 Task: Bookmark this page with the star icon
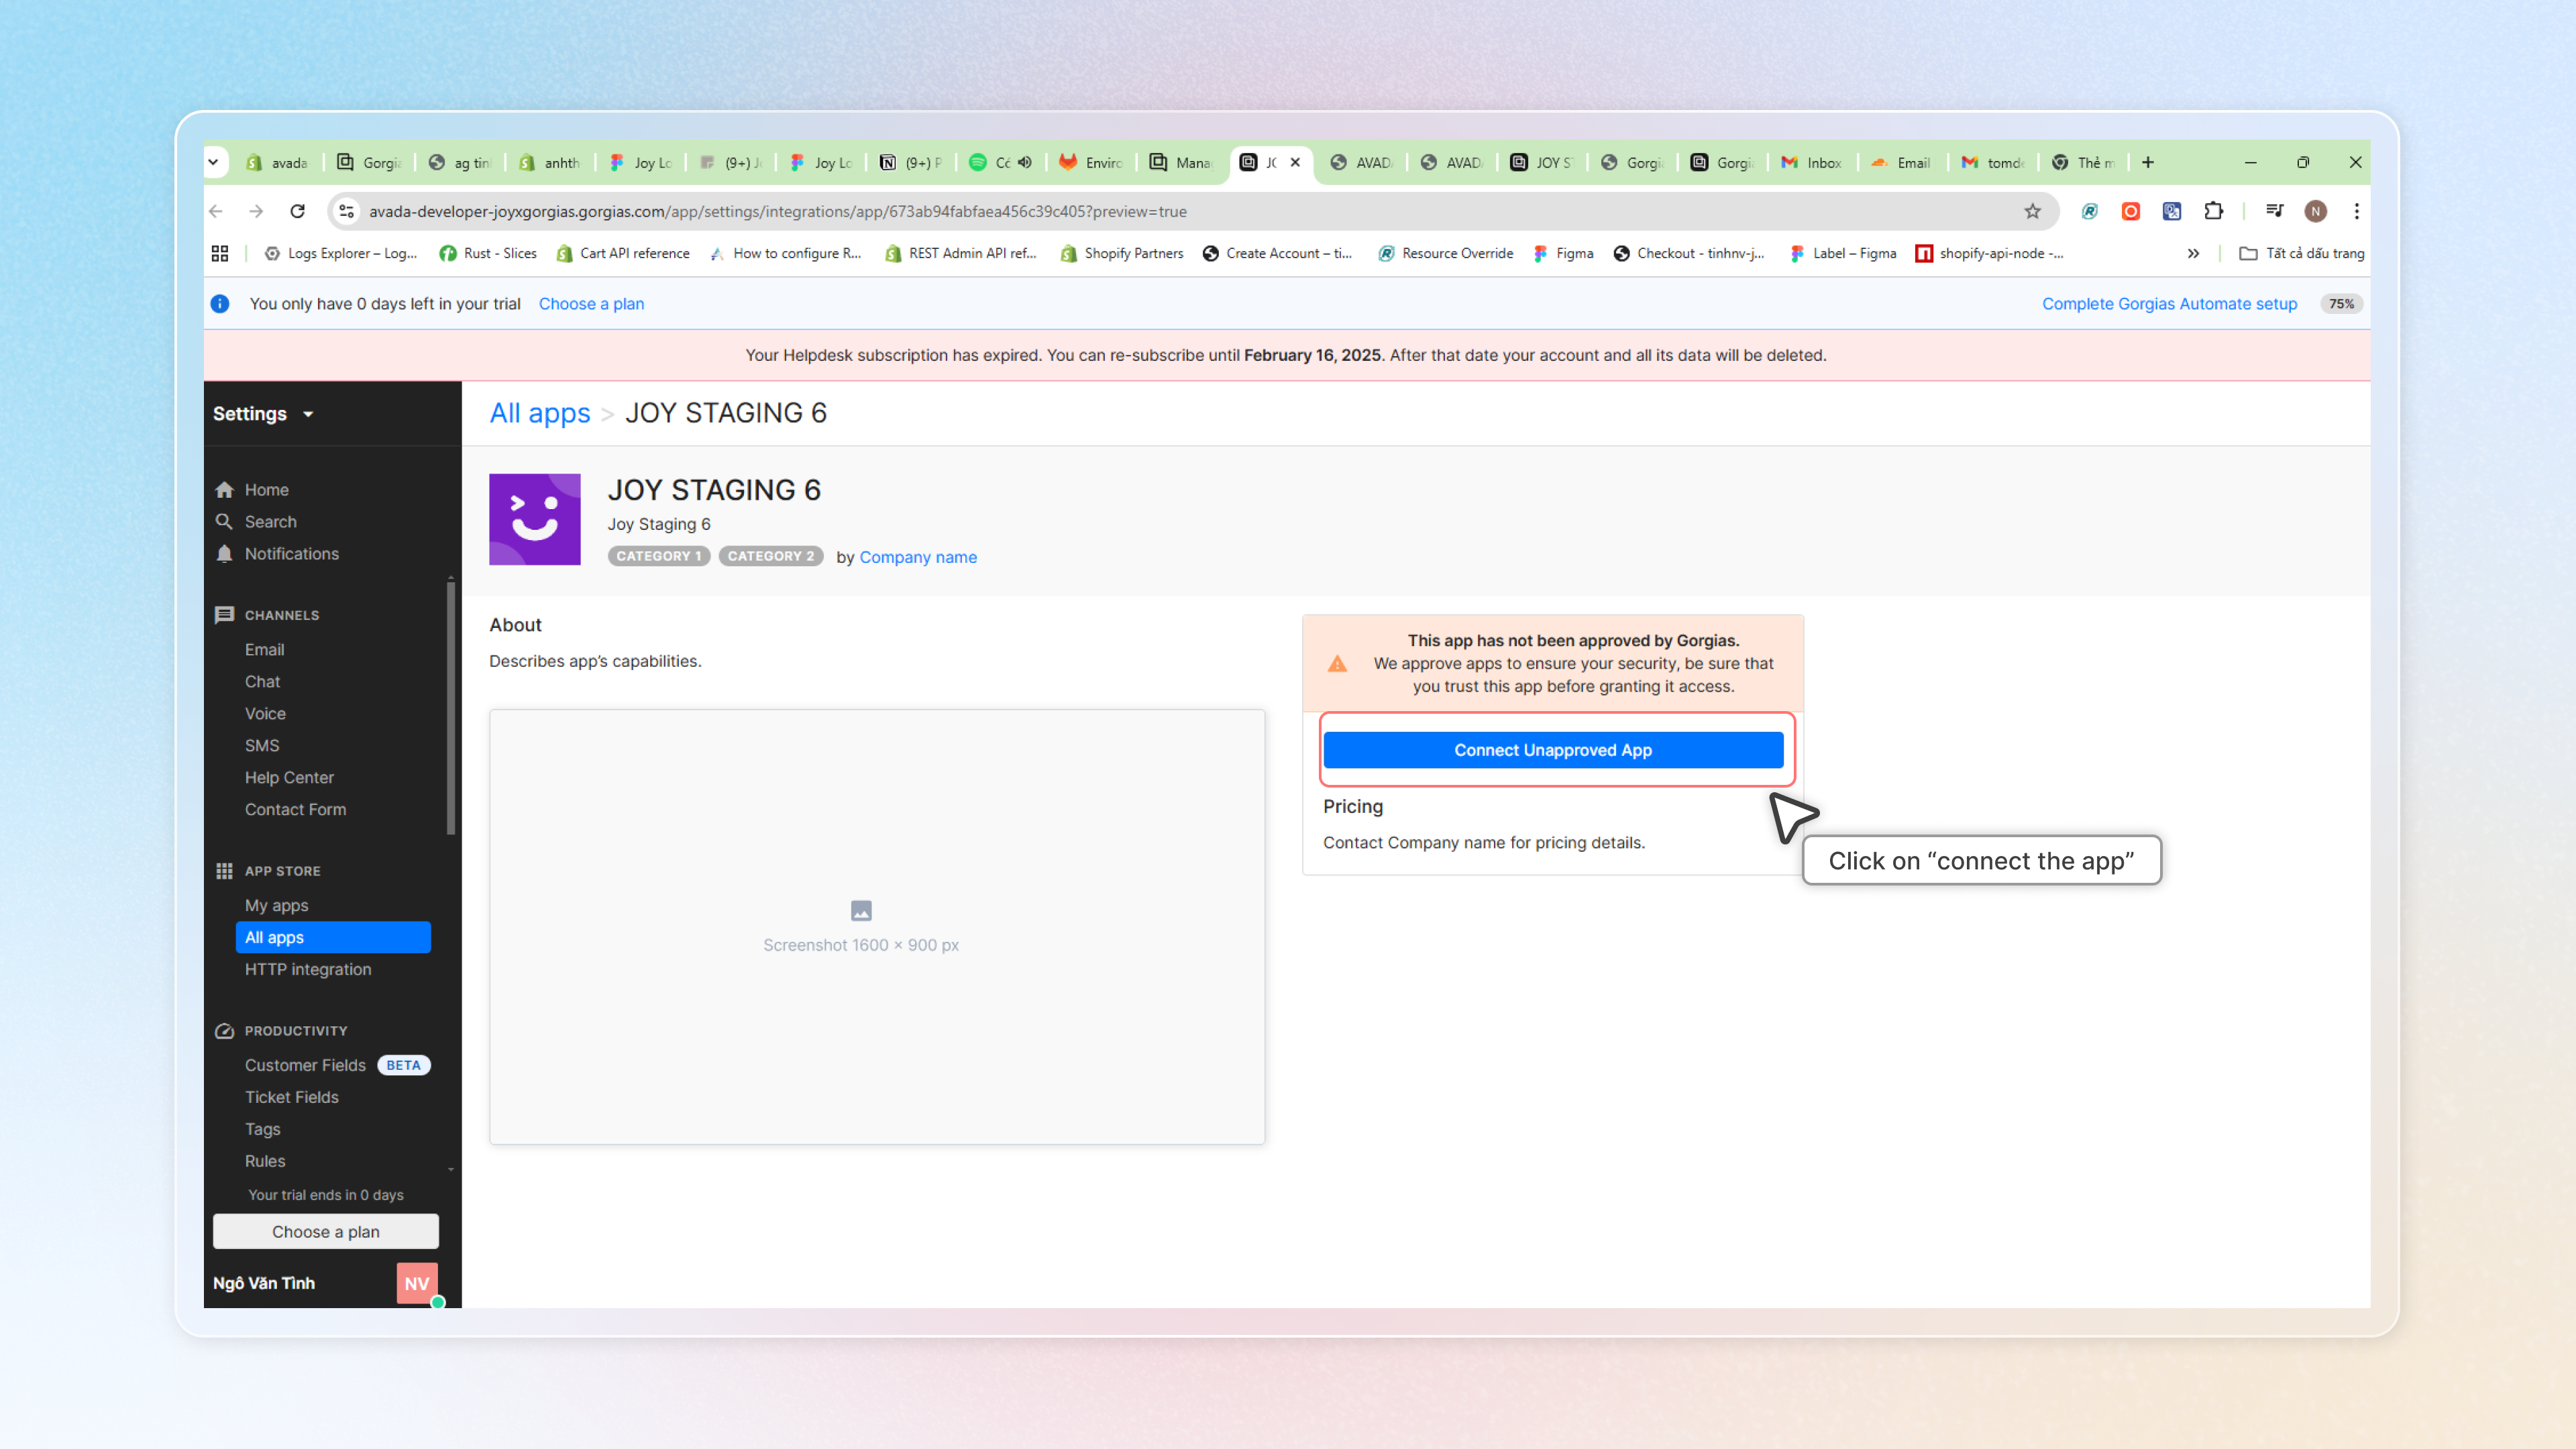click(2032, 211)
